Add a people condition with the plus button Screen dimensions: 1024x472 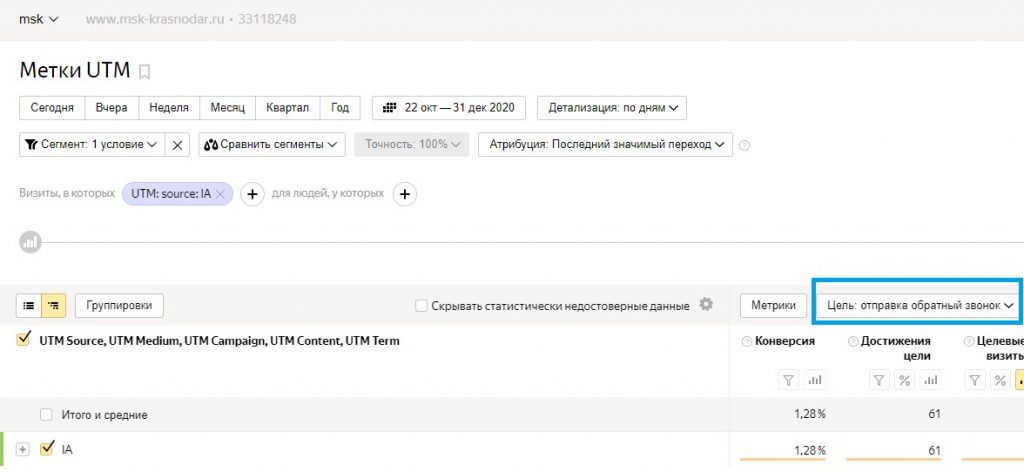pos(404,194)
